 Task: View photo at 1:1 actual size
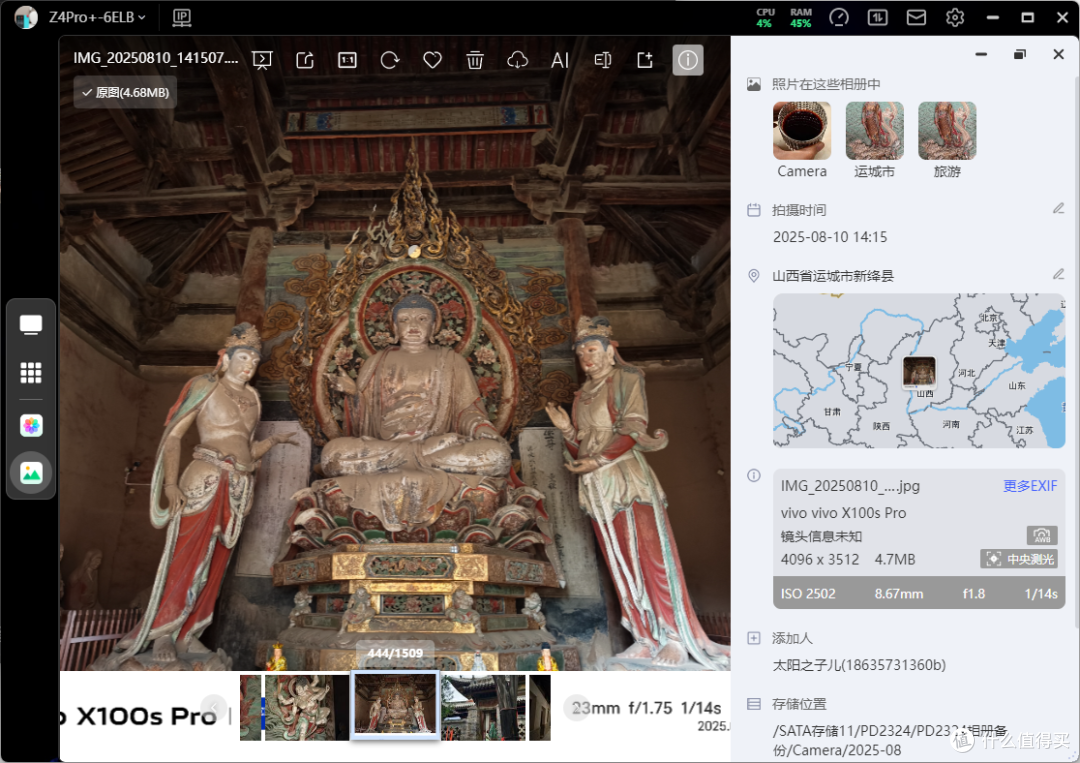click(x=348, y=61)
